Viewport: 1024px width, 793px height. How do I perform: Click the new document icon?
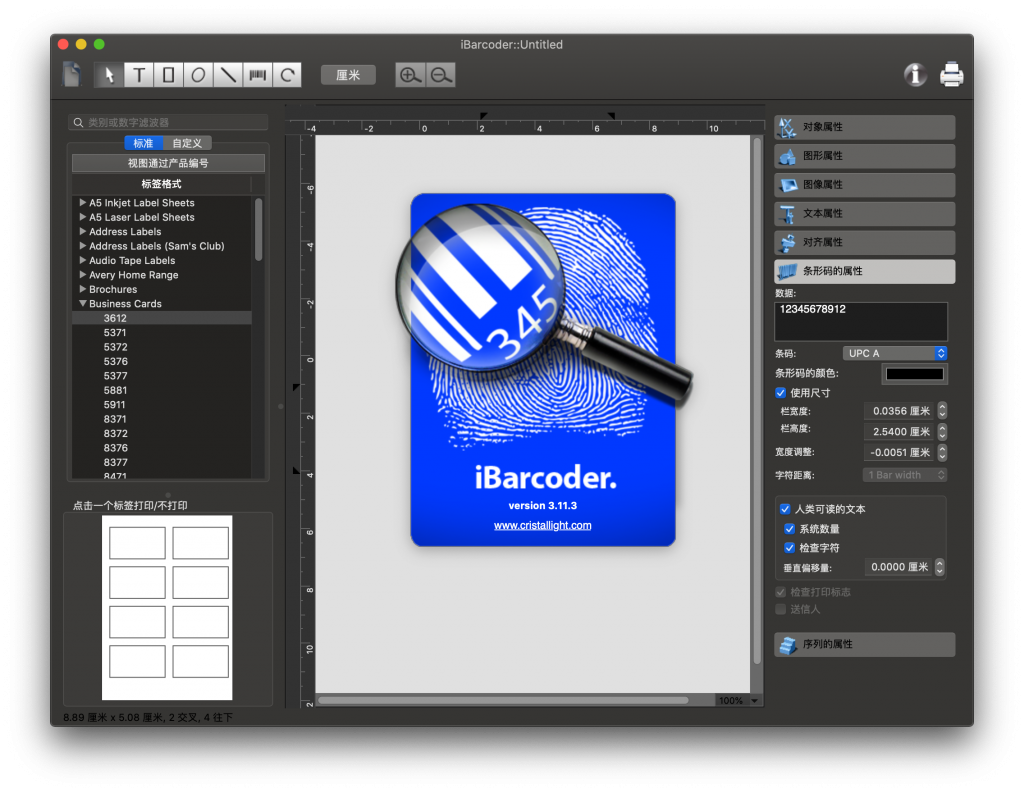(x=72, y=74)
